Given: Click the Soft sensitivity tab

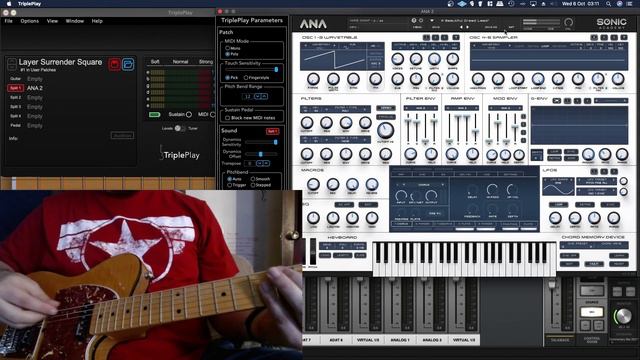Looking at the screenshot, I should (155, 62).
